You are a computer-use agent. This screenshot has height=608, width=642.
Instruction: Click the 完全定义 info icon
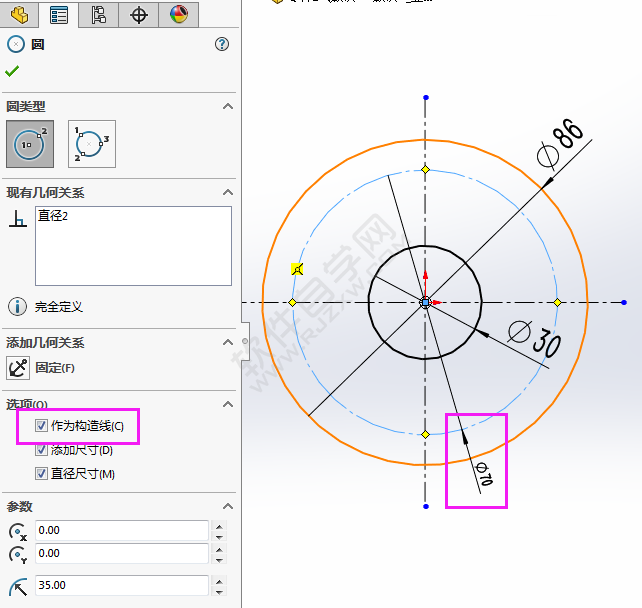pos(17,306)
